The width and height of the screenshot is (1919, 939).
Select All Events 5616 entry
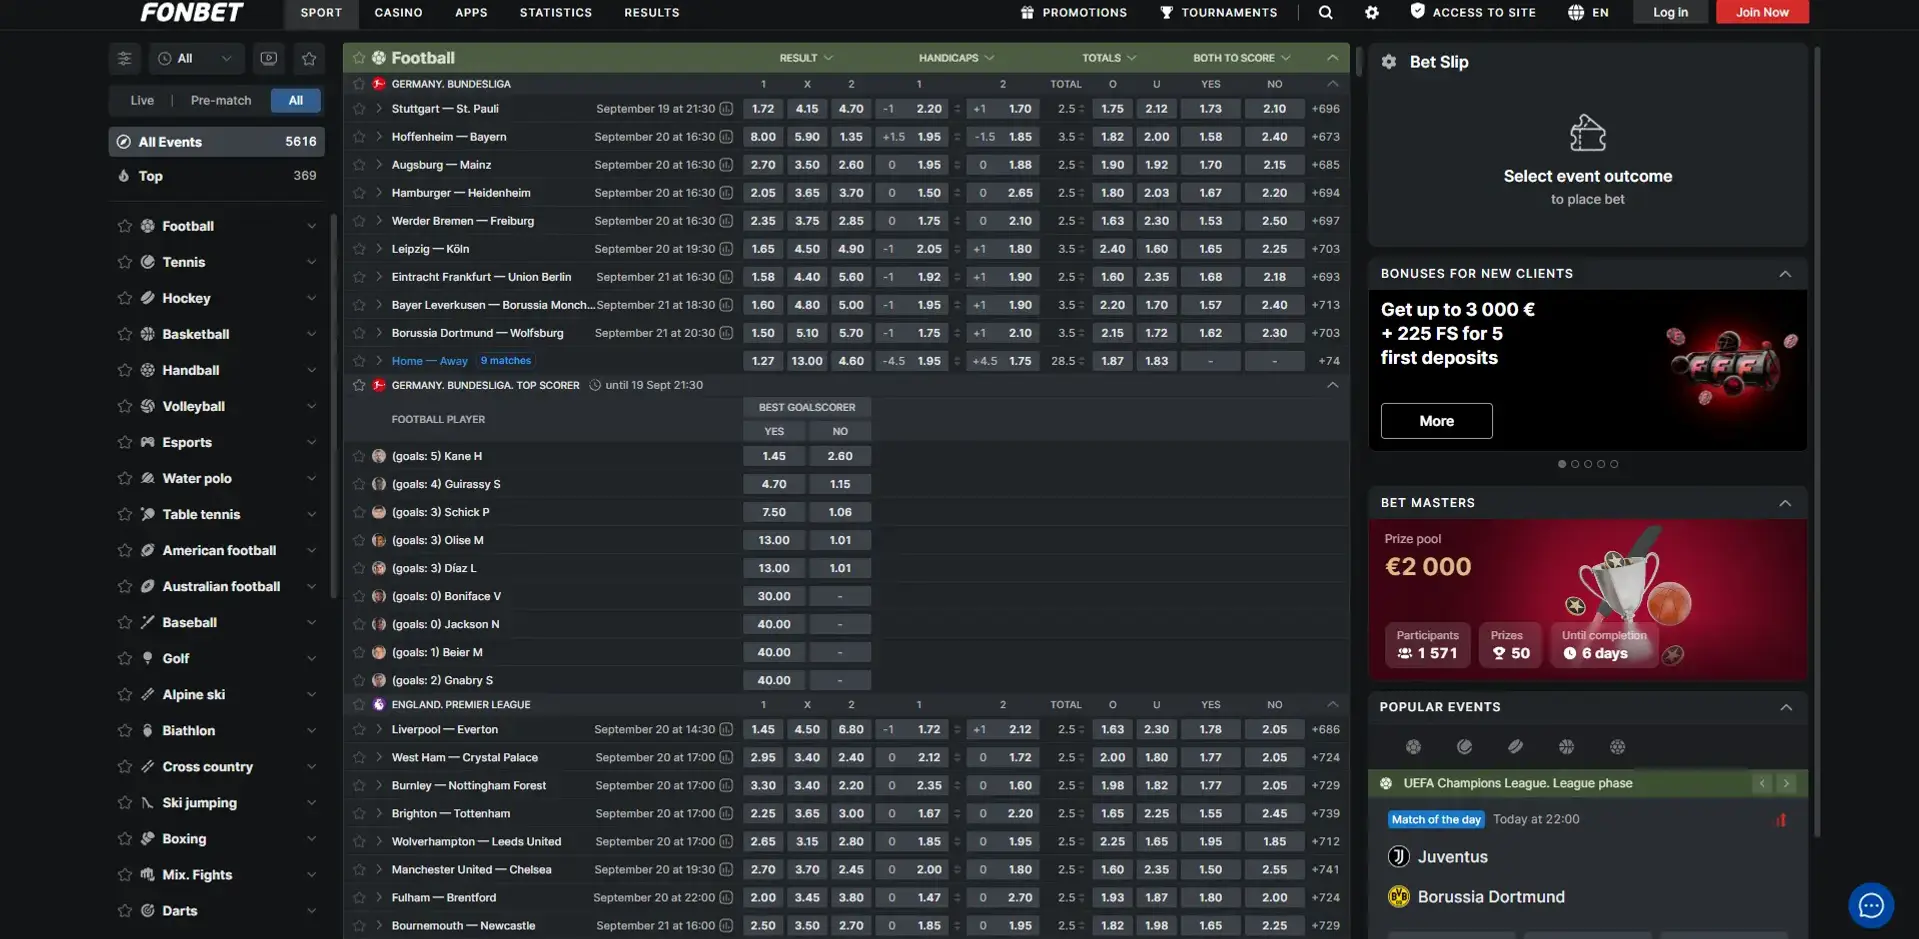[x=216, y=142]
